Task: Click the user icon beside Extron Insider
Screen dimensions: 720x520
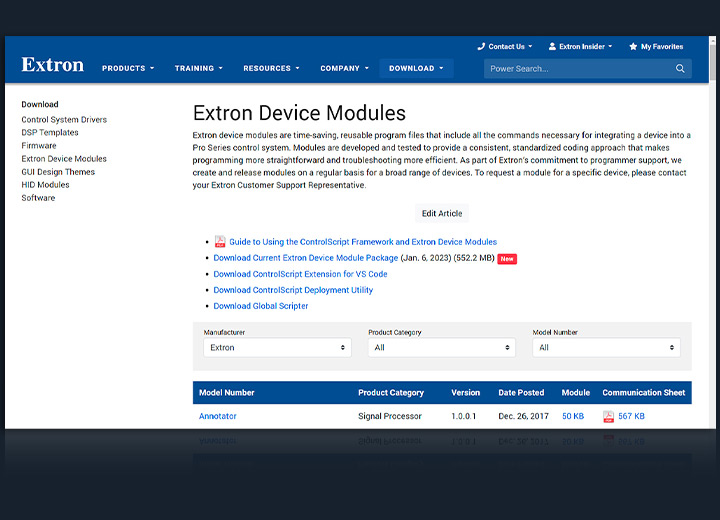Action: (552, 46)
